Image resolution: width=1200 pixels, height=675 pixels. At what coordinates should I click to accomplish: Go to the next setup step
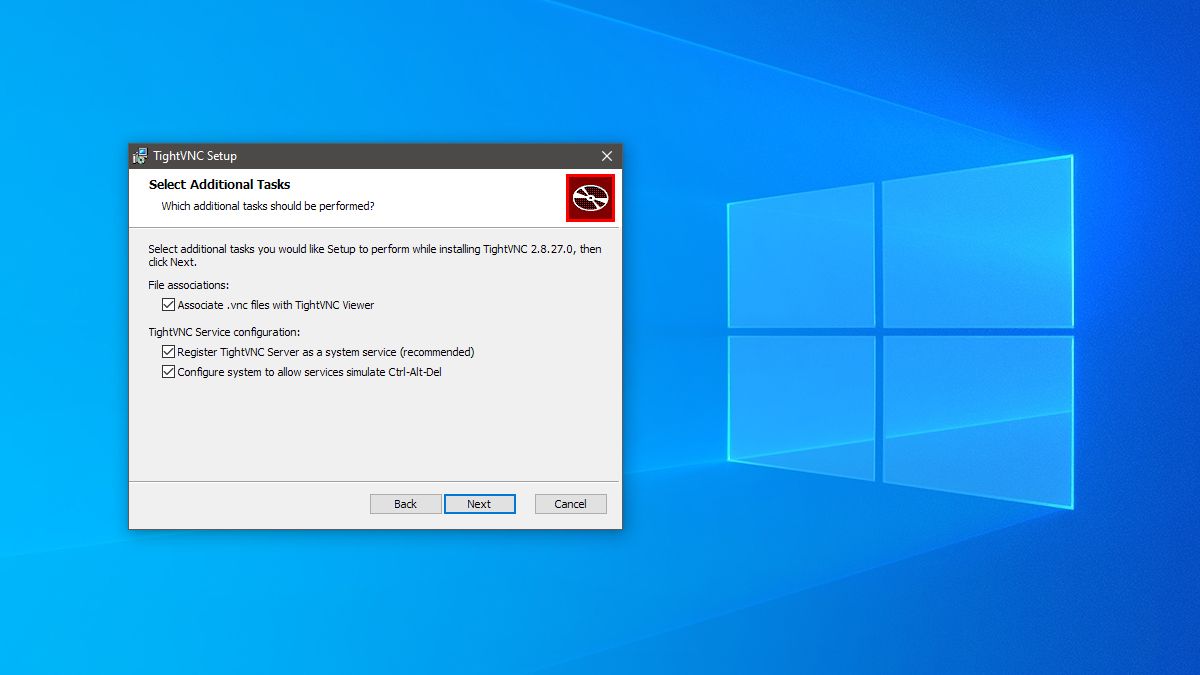coord(480,504)
